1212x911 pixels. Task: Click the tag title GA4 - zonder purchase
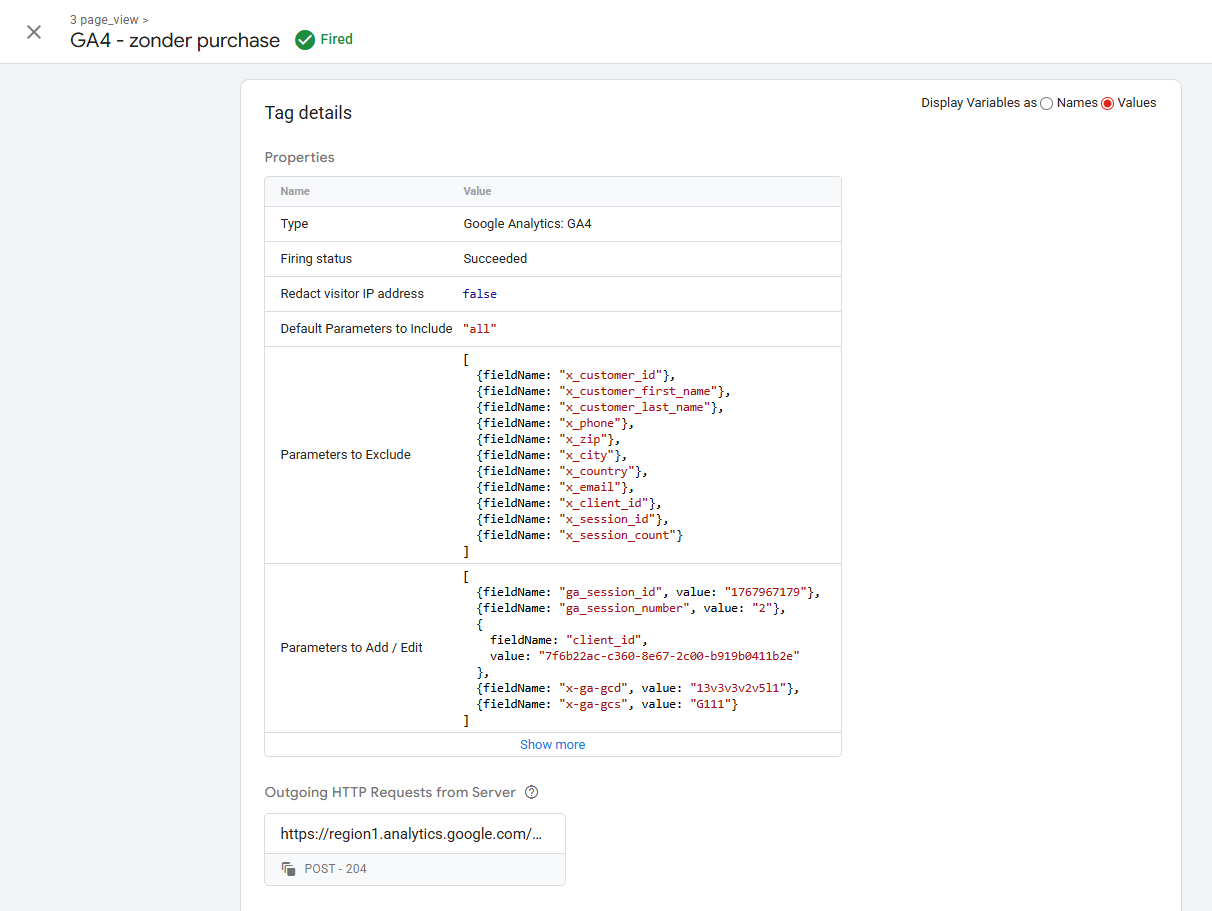coord(175,41)
